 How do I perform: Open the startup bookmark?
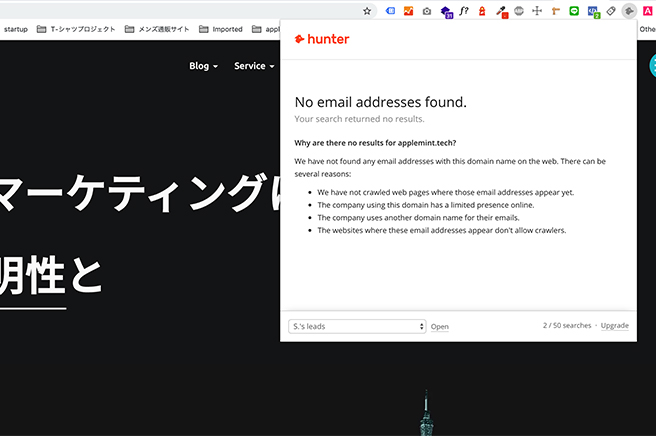pos(16,29)
